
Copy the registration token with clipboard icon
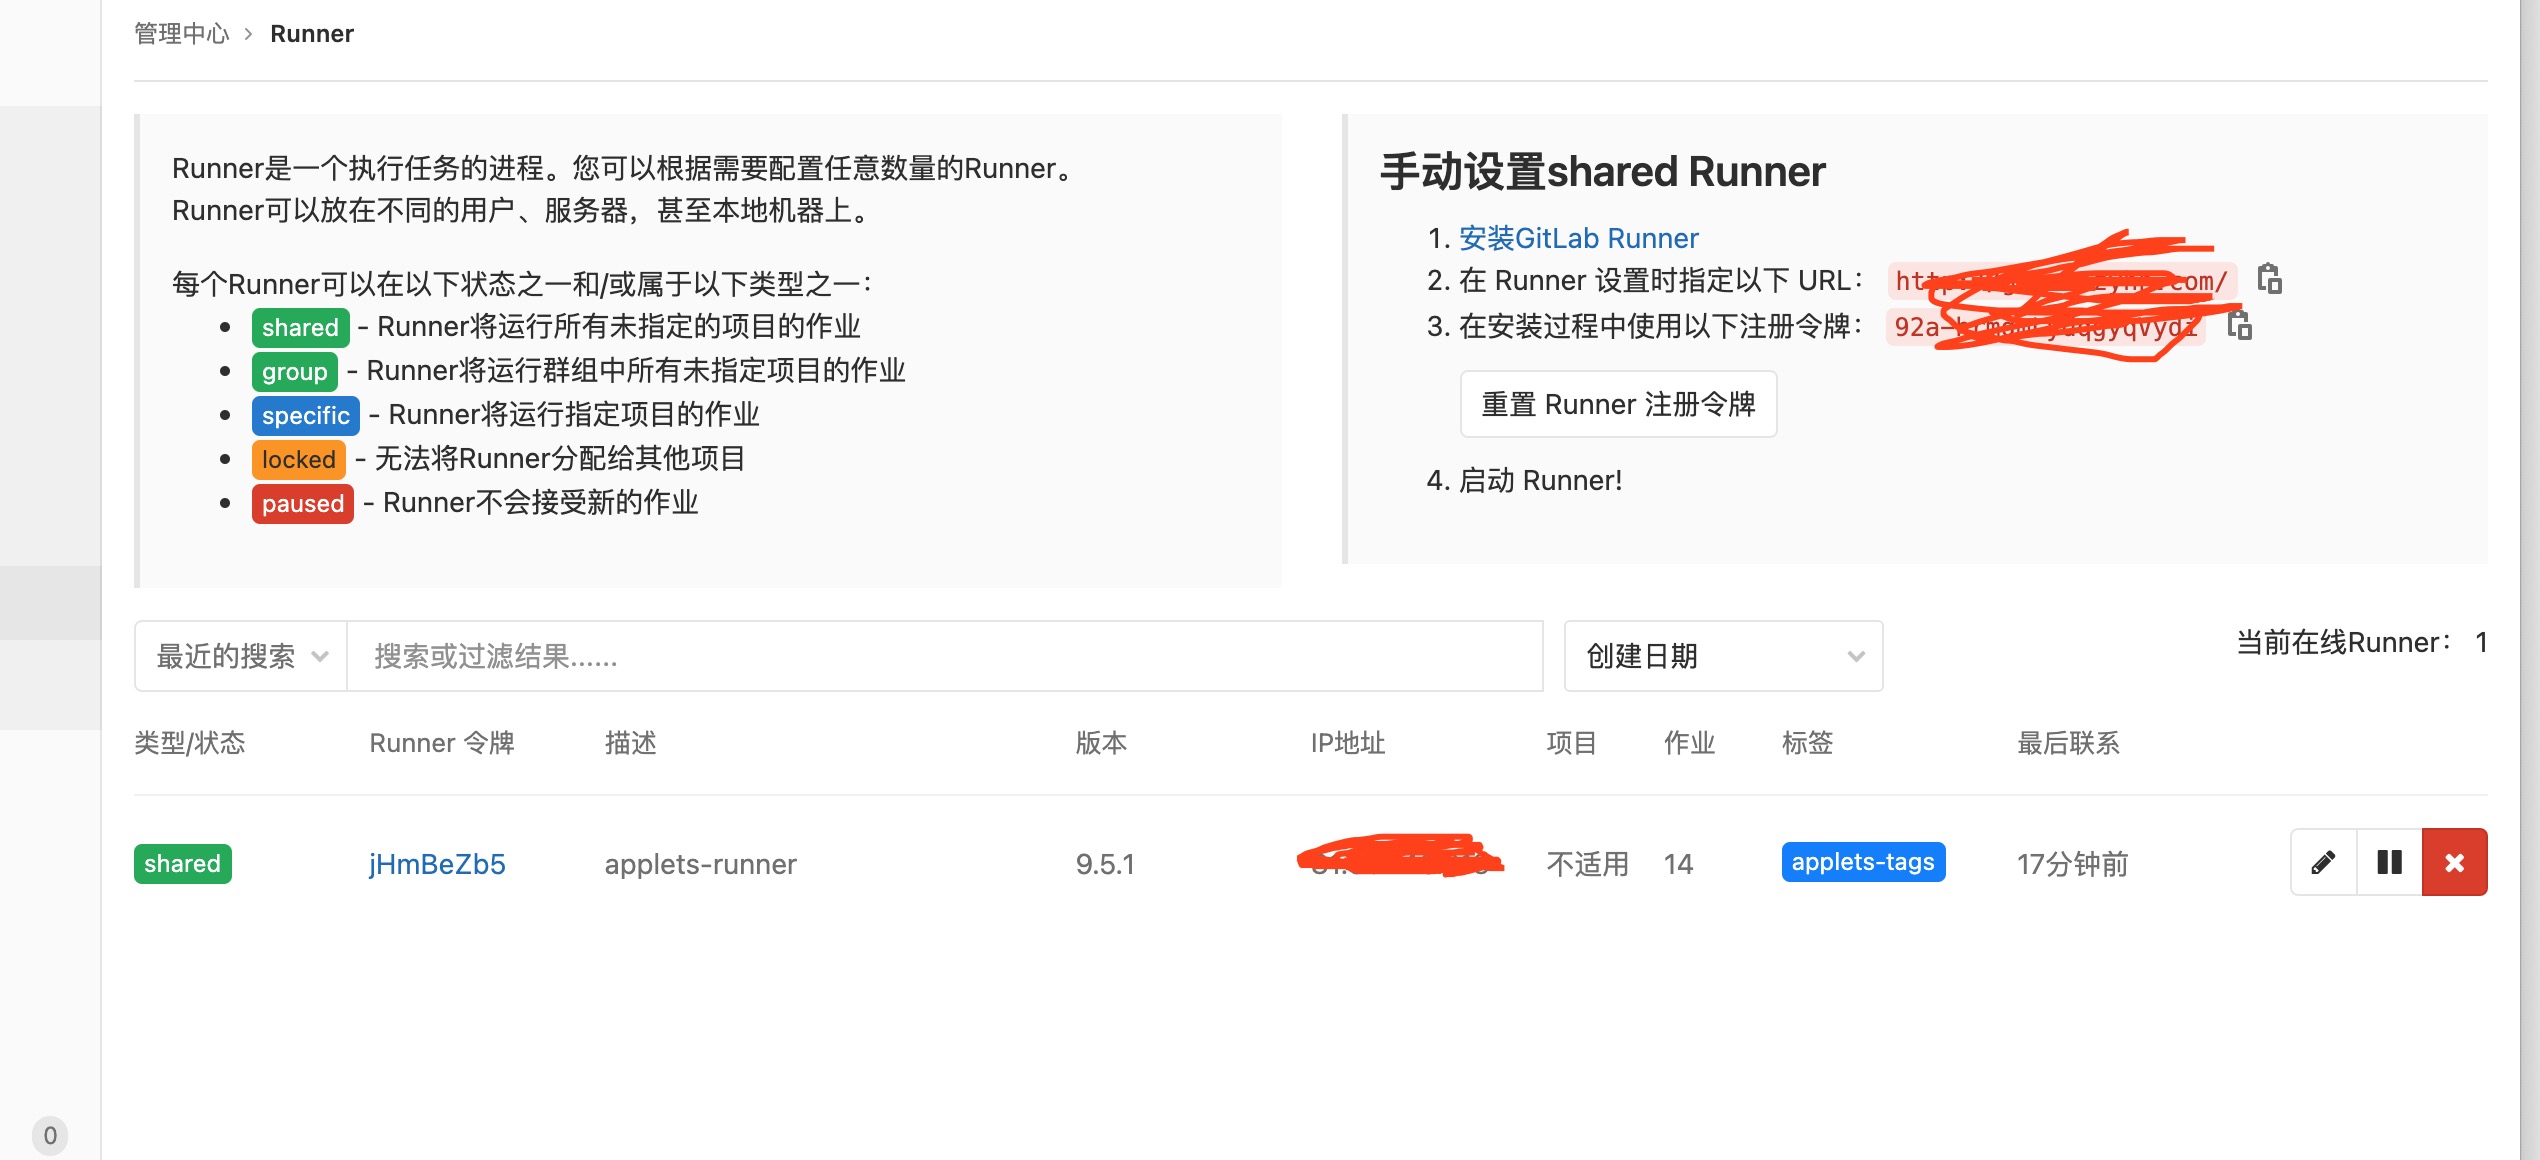tap(2240, 325)
